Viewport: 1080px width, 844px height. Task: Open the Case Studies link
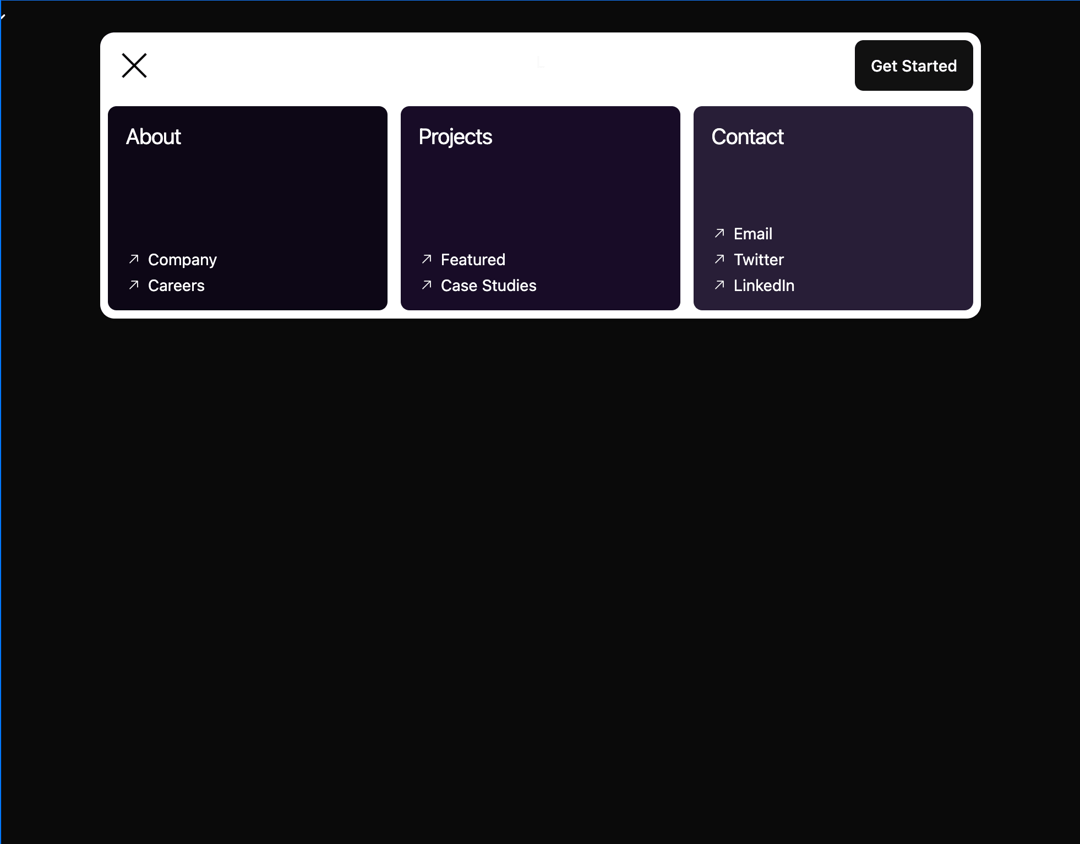coord(478,285)
